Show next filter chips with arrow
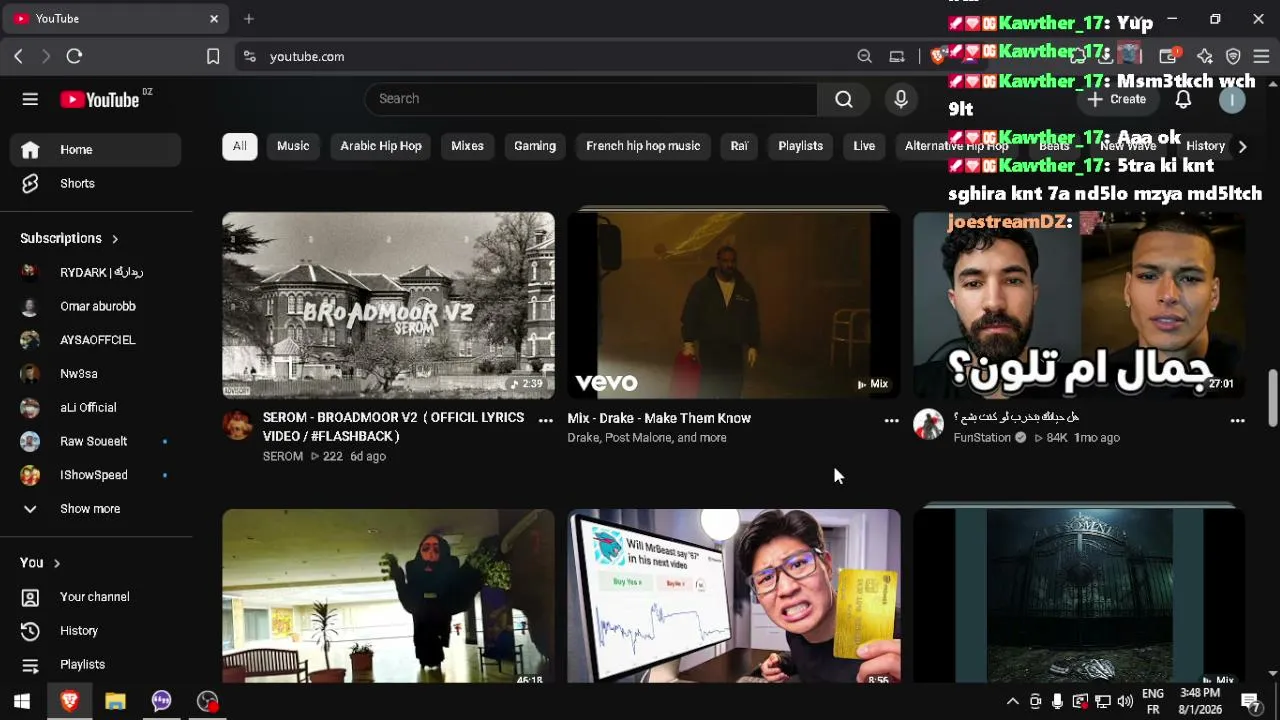The height and width of the screenshot is (720, 1280). point(1242,147)
